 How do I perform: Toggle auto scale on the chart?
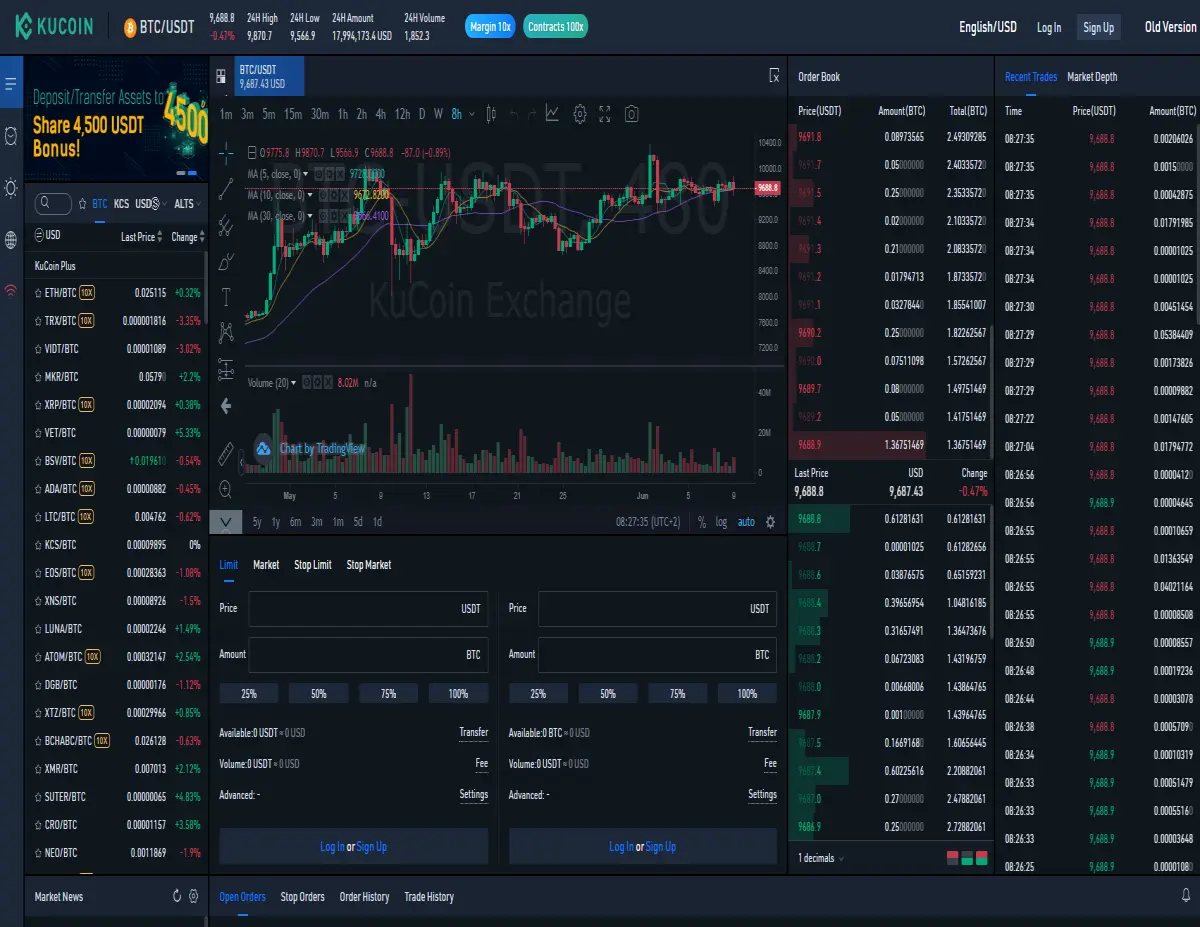coord(746,522)
